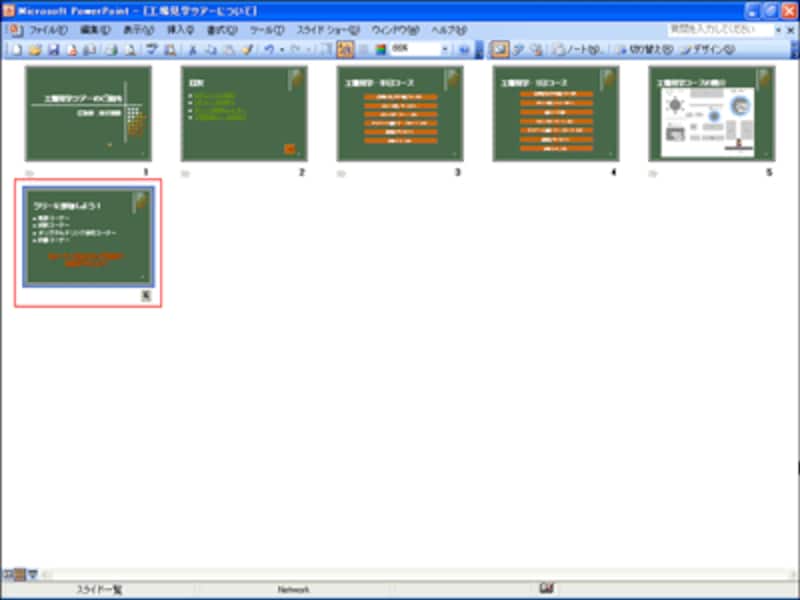Open the ウィンドウ (Window) menu
800x600 pixels.
click(x=395, y=30)
